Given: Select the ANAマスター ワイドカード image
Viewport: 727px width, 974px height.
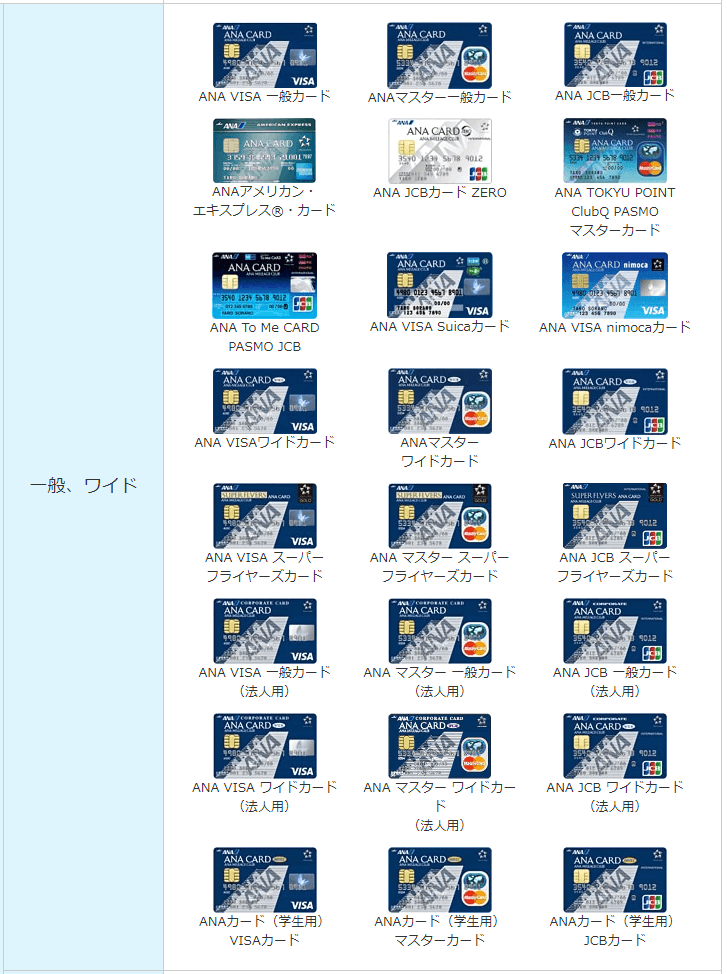Looking at the screenshot, I should [440, 401].
